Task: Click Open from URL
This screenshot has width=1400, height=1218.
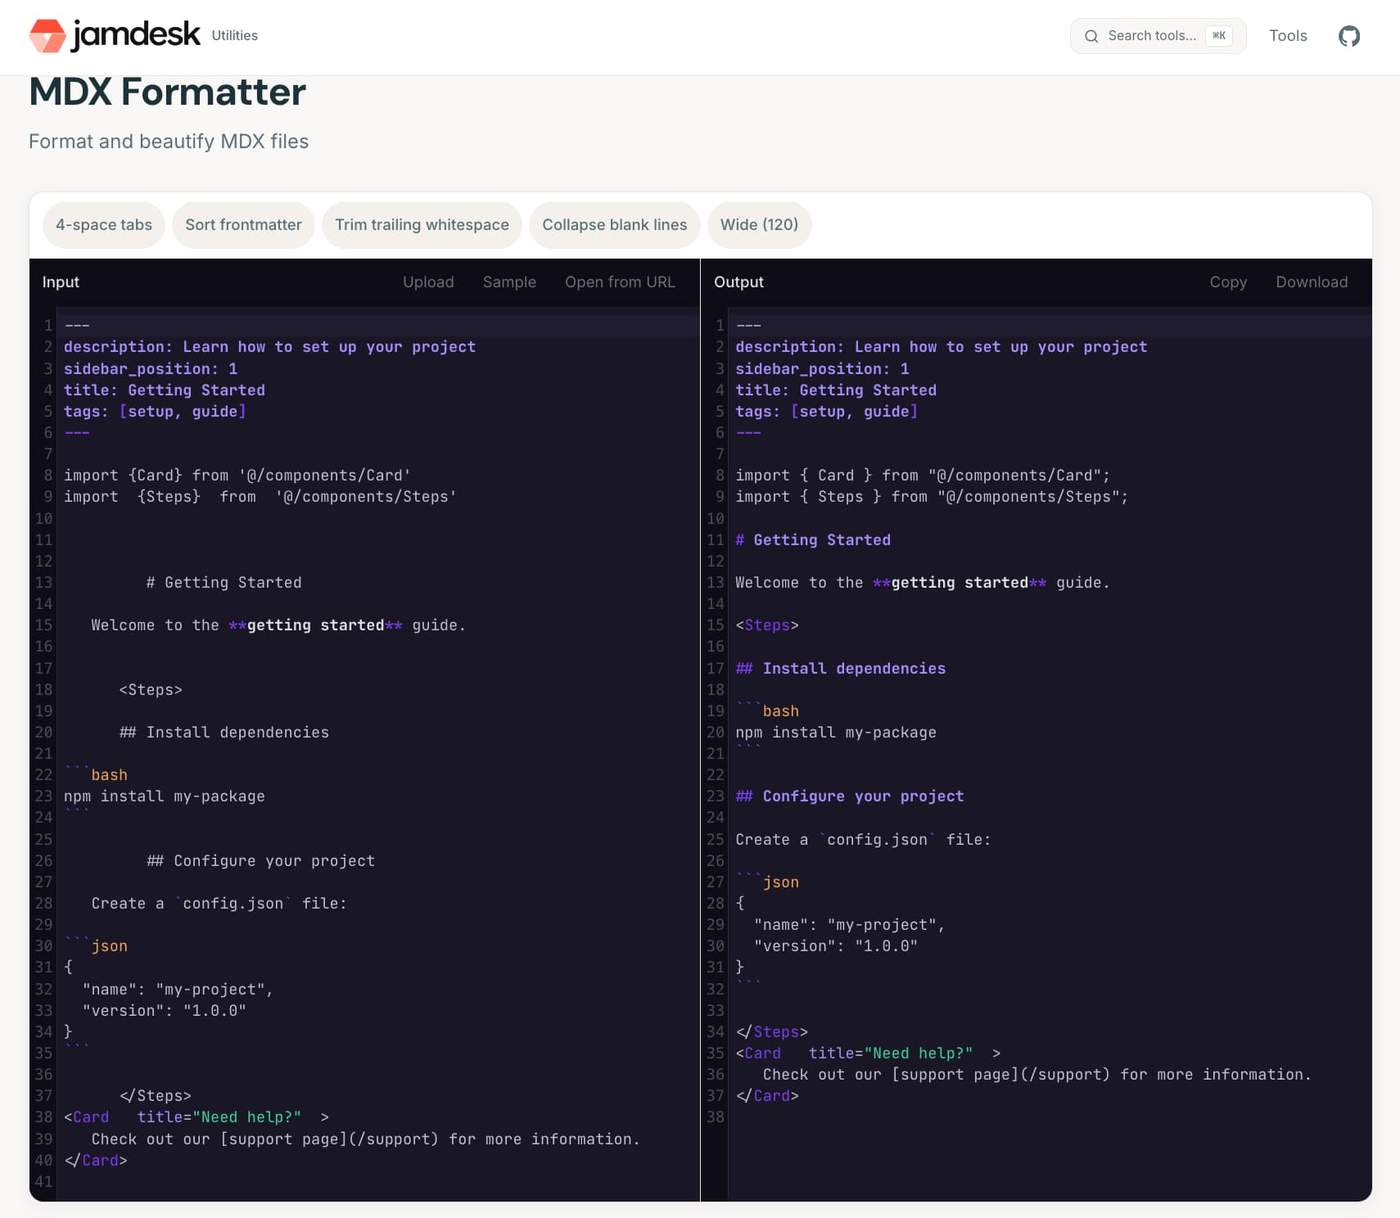Action: (620, 282)
